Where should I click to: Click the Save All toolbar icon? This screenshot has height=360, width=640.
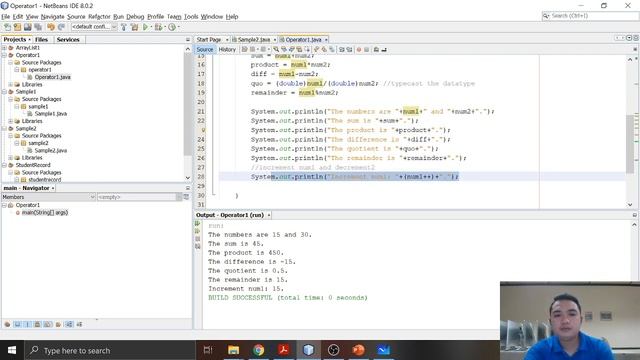click(38, 27)
